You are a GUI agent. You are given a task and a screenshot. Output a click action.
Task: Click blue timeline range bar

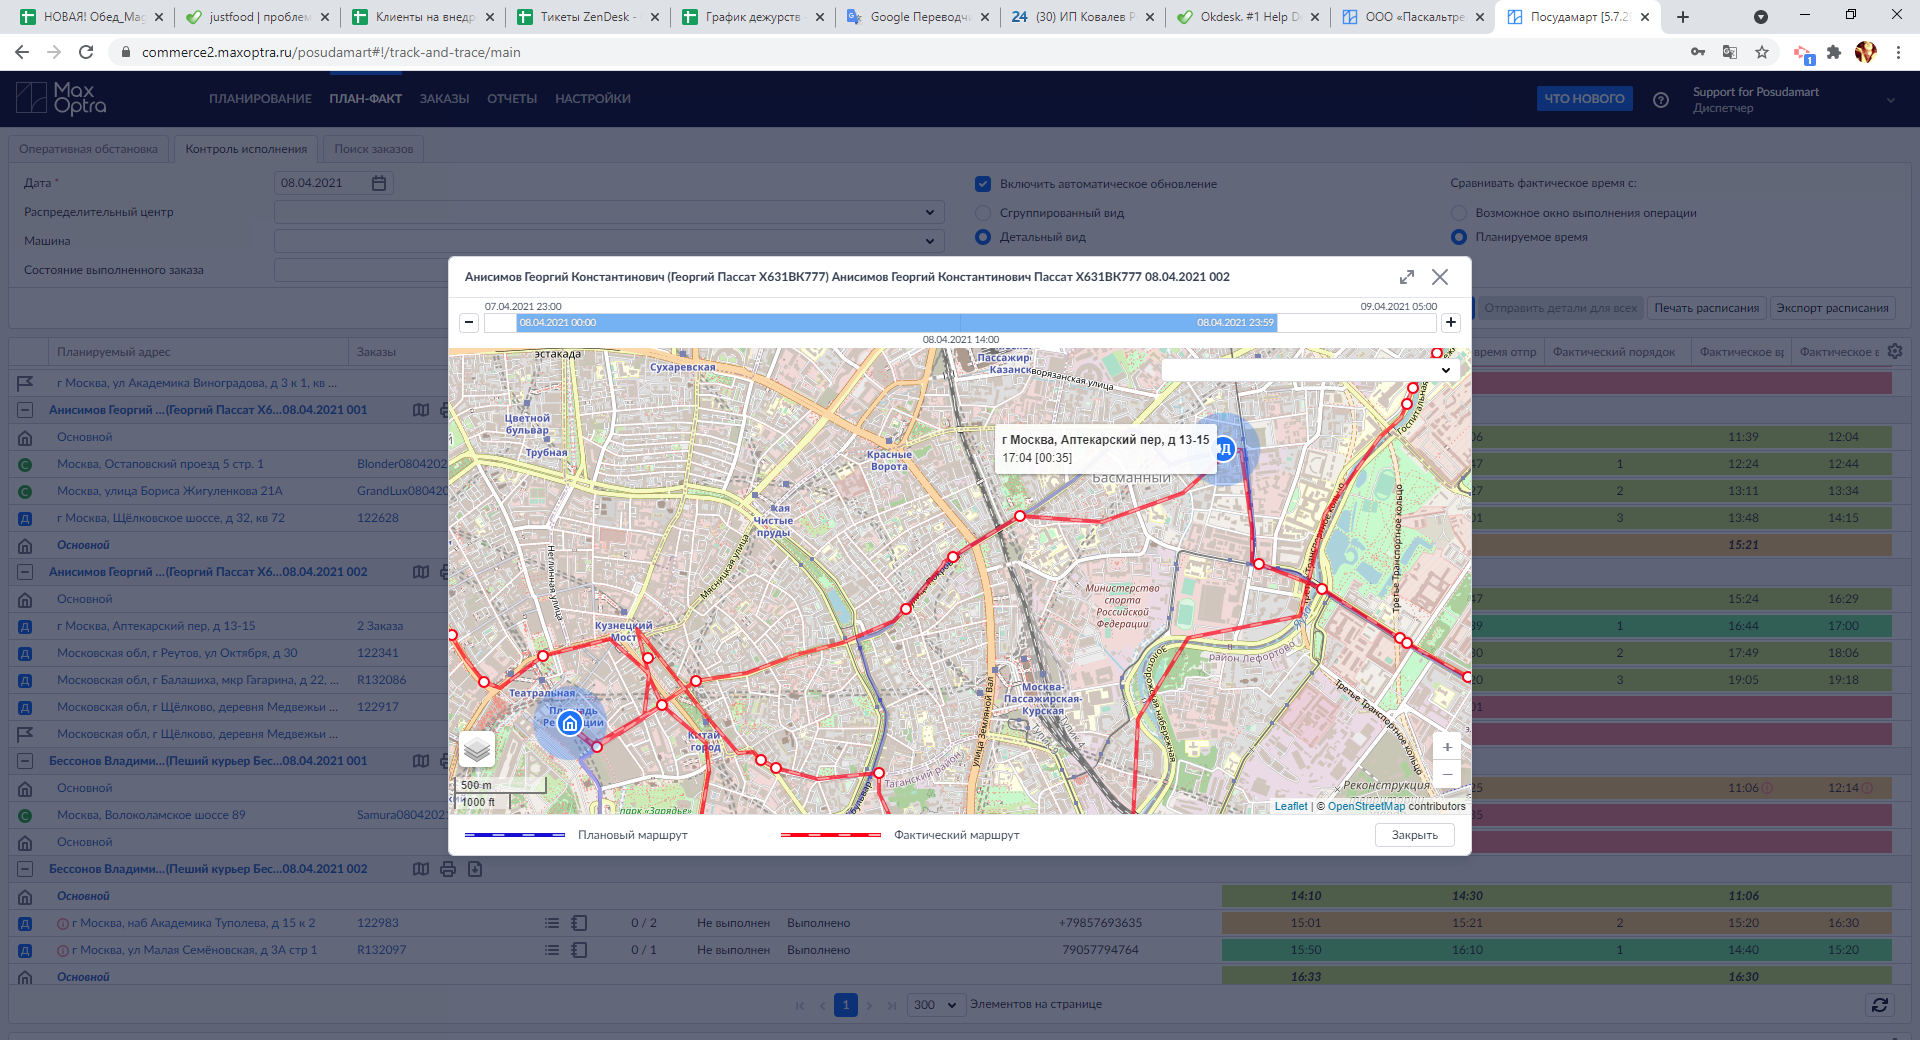(x=897, y=322)
